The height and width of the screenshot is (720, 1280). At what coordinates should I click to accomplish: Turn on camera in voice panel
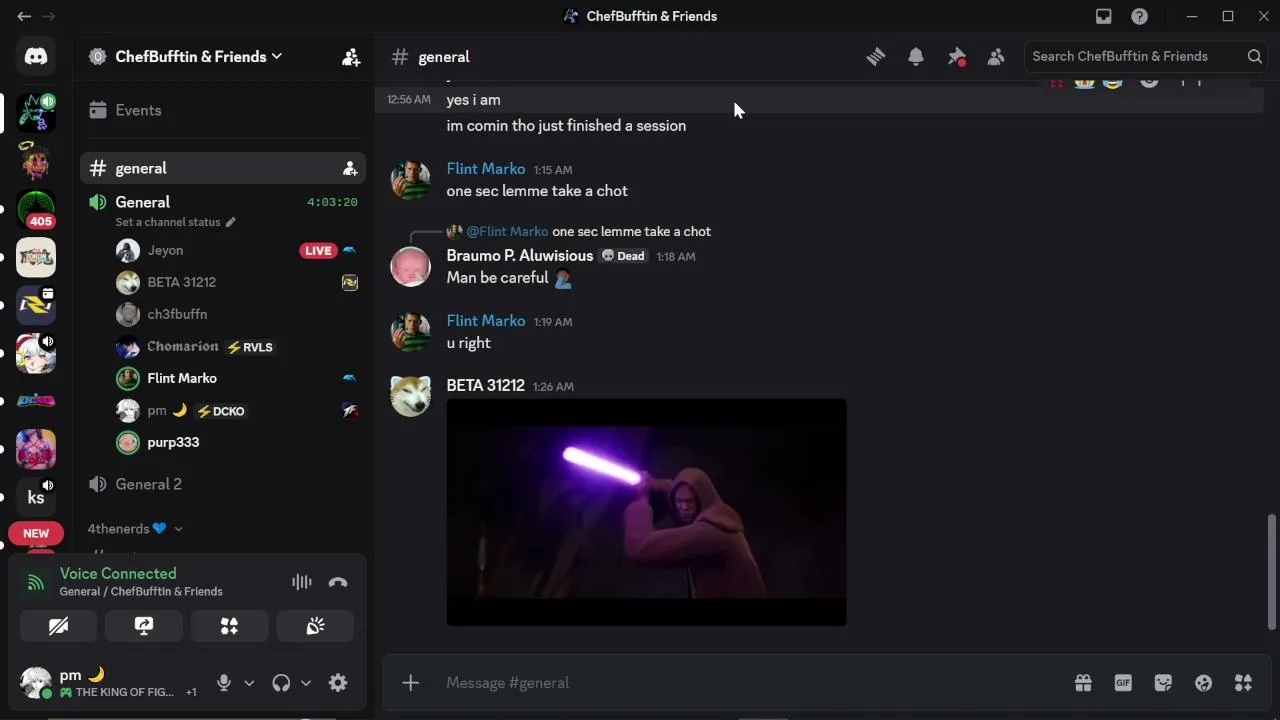click(59, 626)
